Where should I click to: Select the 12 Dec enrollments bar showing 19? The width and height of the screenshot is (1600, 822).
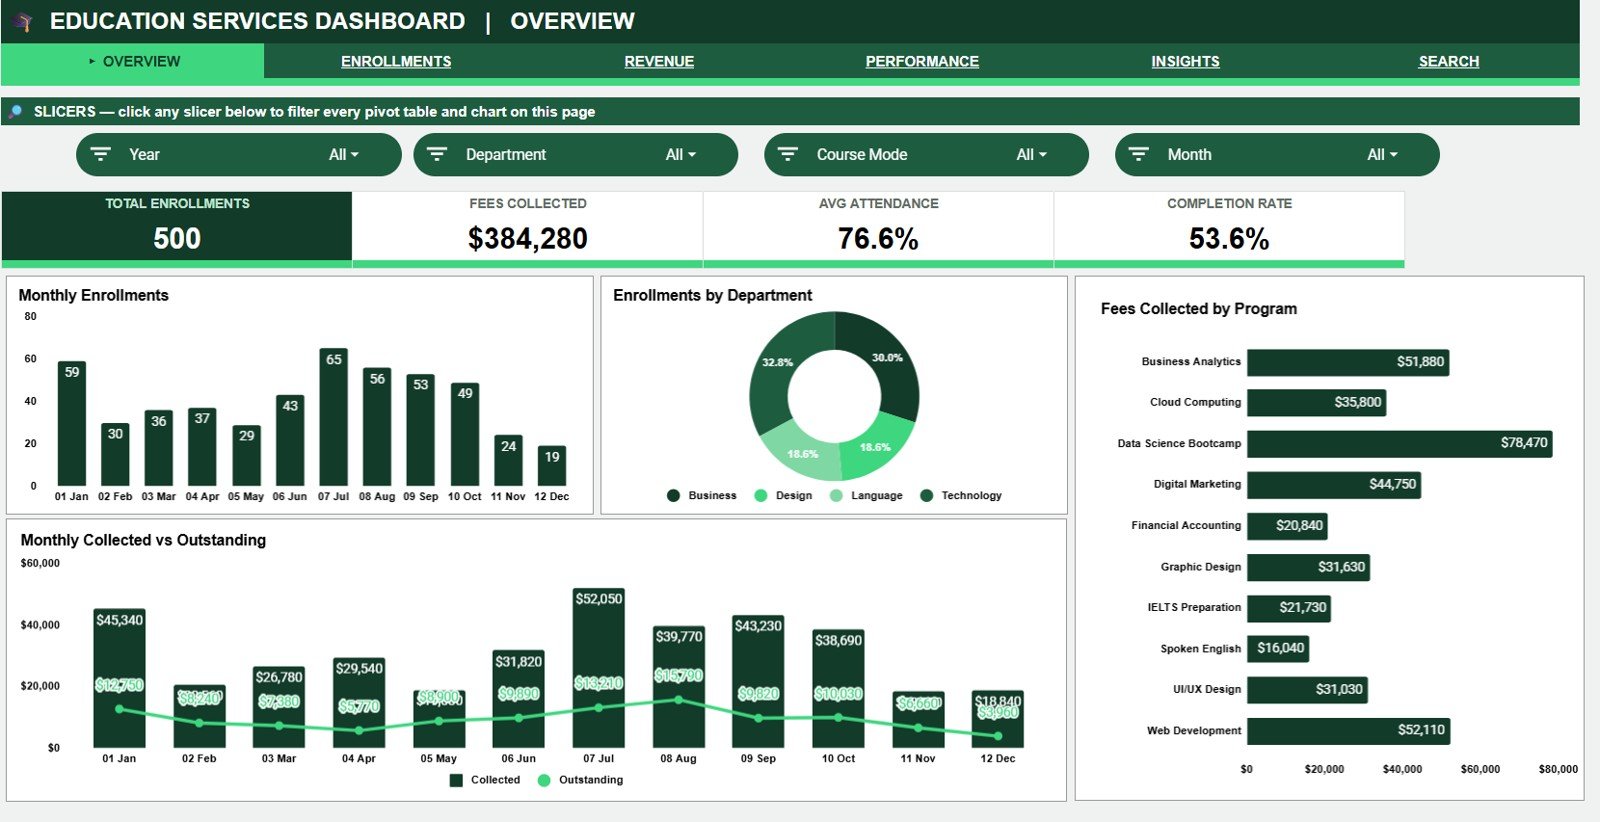[x=552, y=466]
